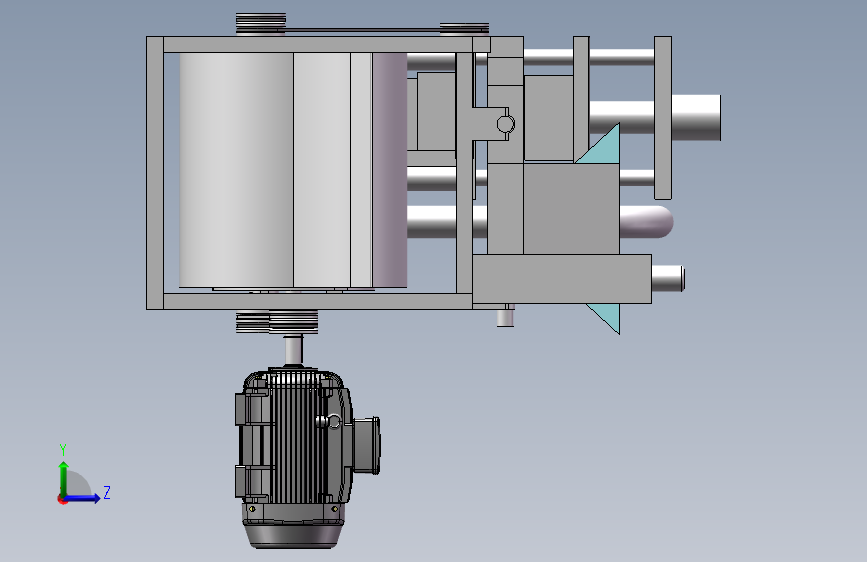Click the green Y axis arrow of the triad
867x562 pixels.
63,478
